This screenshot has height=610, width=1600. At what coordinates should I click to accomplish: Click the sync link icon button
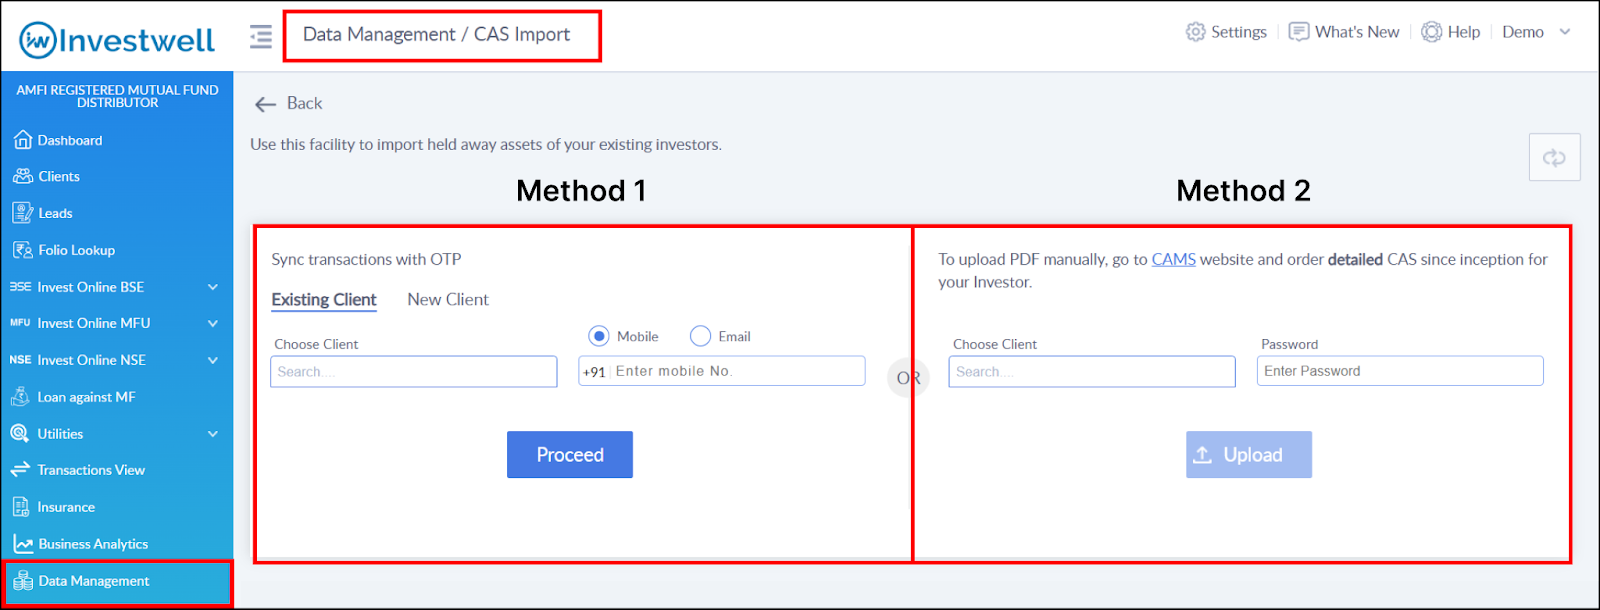[x=1554, y=157]
